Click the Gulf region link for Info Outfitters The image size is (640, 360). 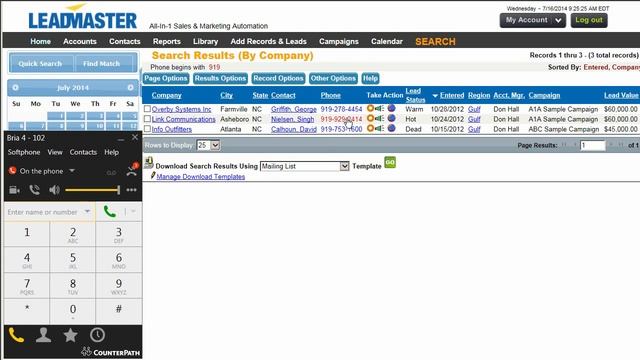tap(474, 129)
